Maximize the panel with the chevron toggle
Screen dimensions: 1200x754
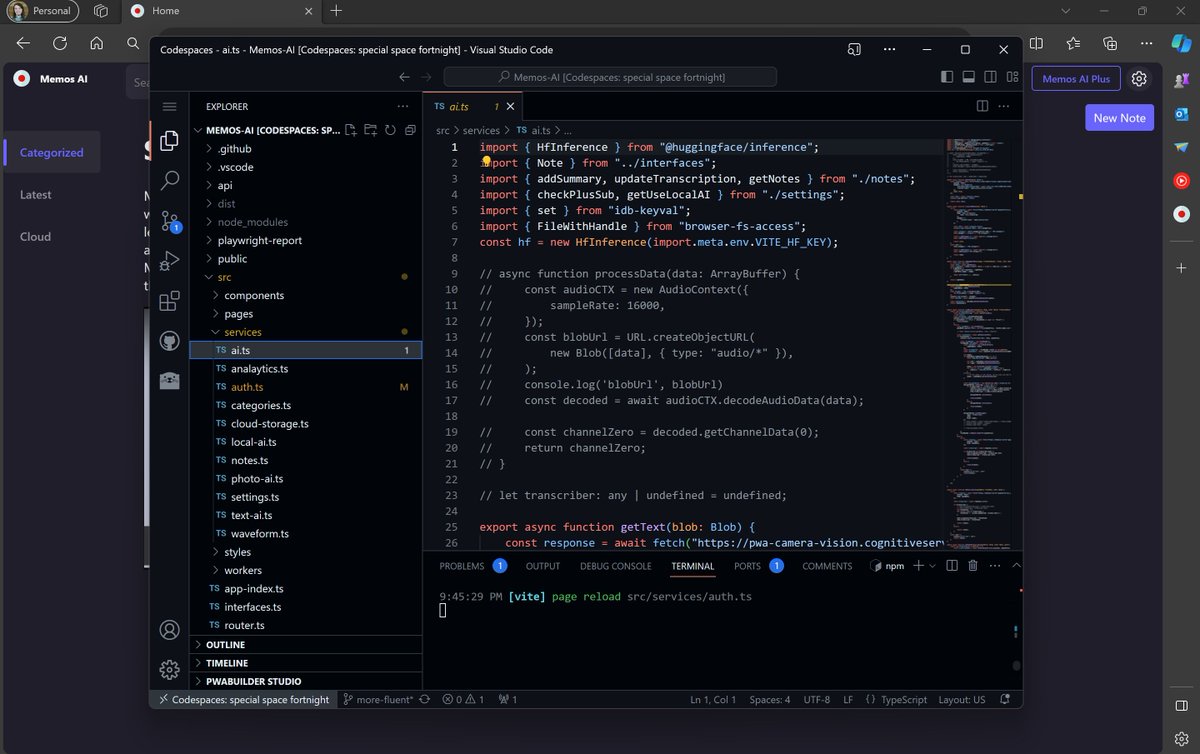1016,565
